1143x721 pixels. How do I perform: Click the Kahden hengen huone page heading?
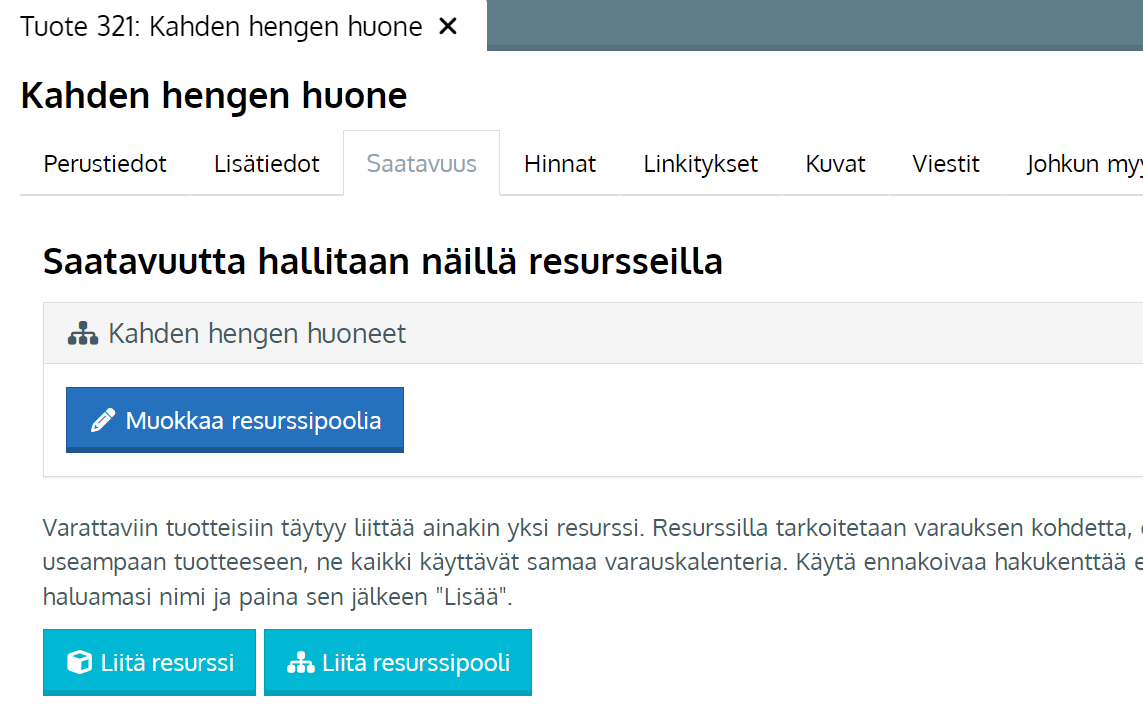pyautogui.click(x=214, y=96)
